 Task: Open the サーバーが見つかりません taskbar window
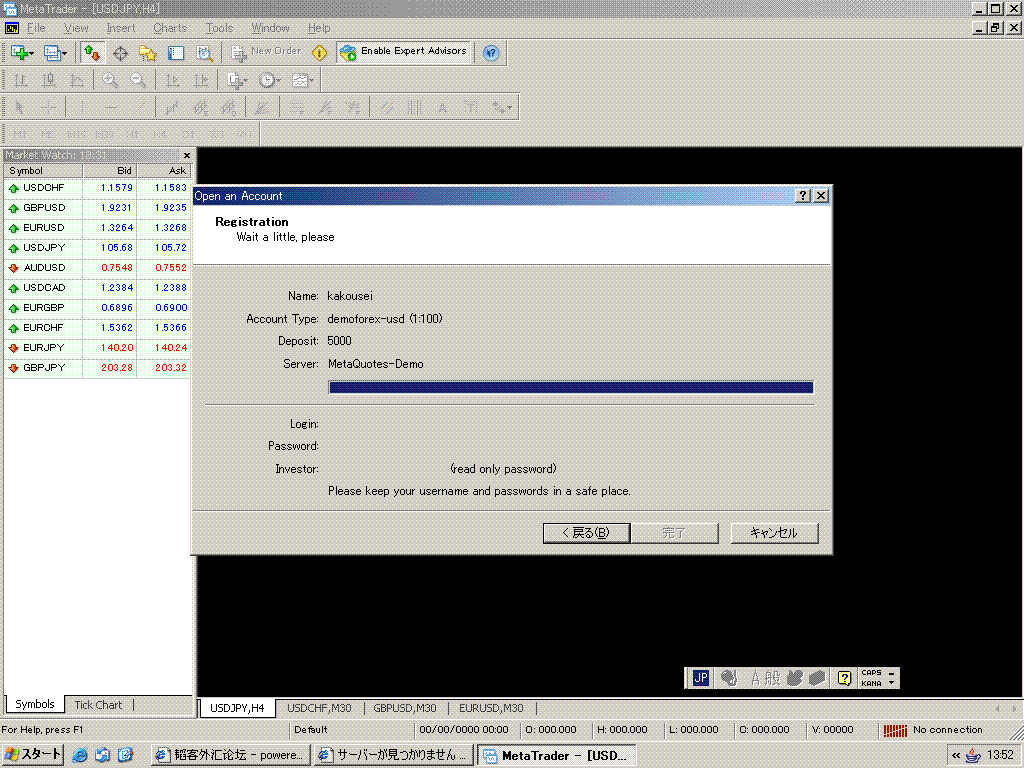(x=393, y=756)
